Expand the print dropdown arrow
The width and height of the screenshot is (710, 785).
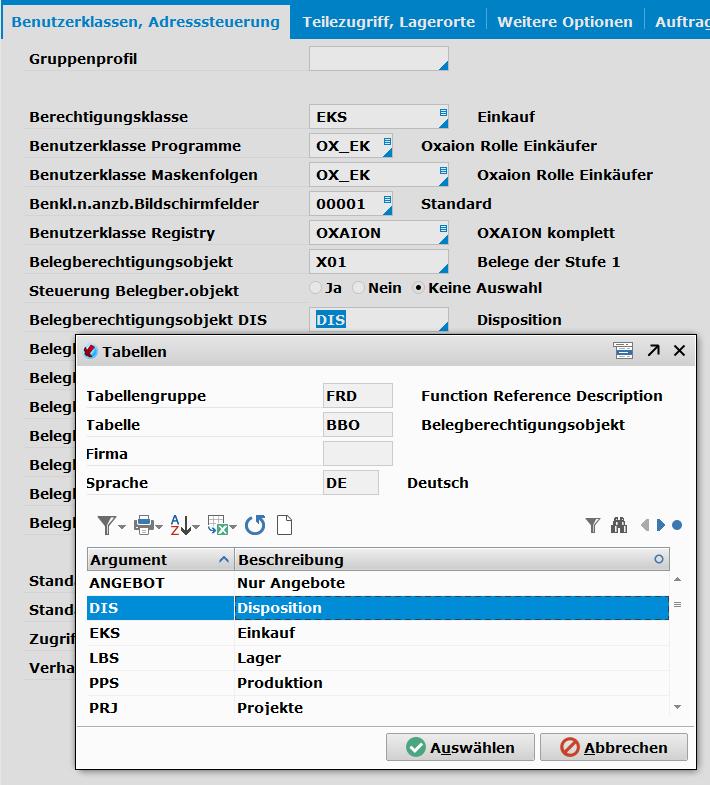[159, 527]
